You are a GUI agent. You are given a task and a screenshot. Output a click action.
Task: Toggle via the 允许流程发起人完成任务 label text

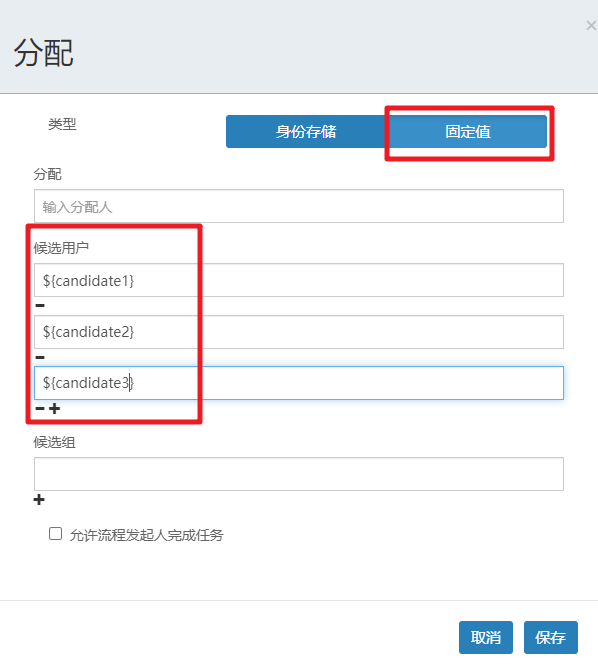pos(147,535)
